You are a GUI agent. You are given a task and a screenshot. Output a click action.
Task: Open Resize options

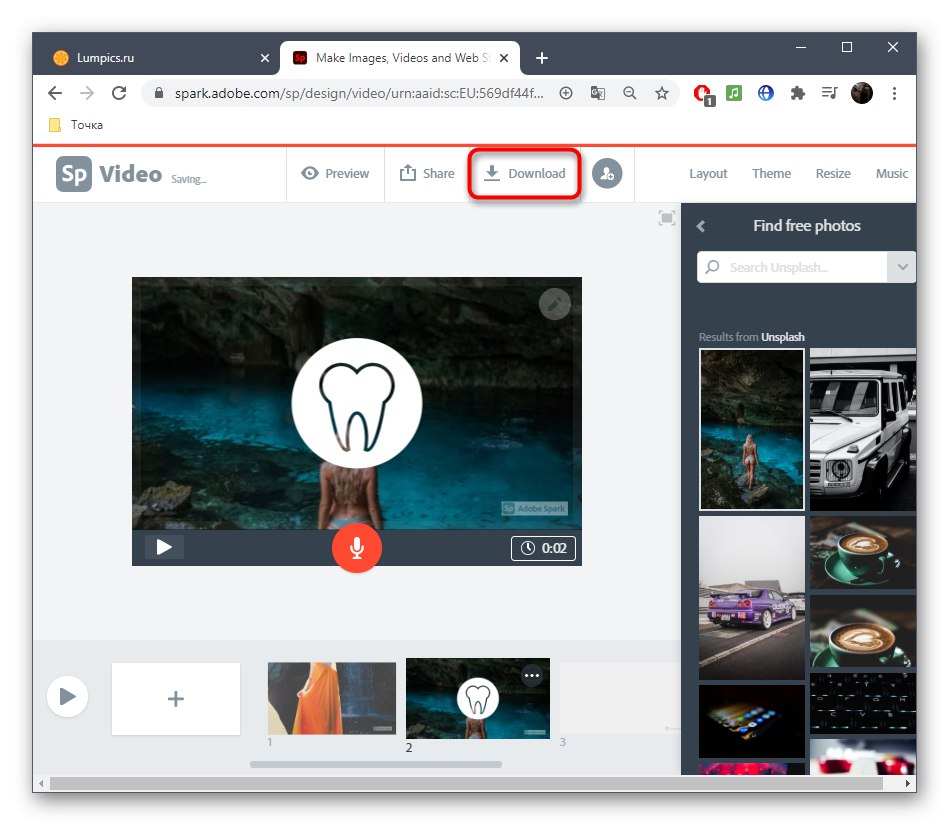coord(833,173)
